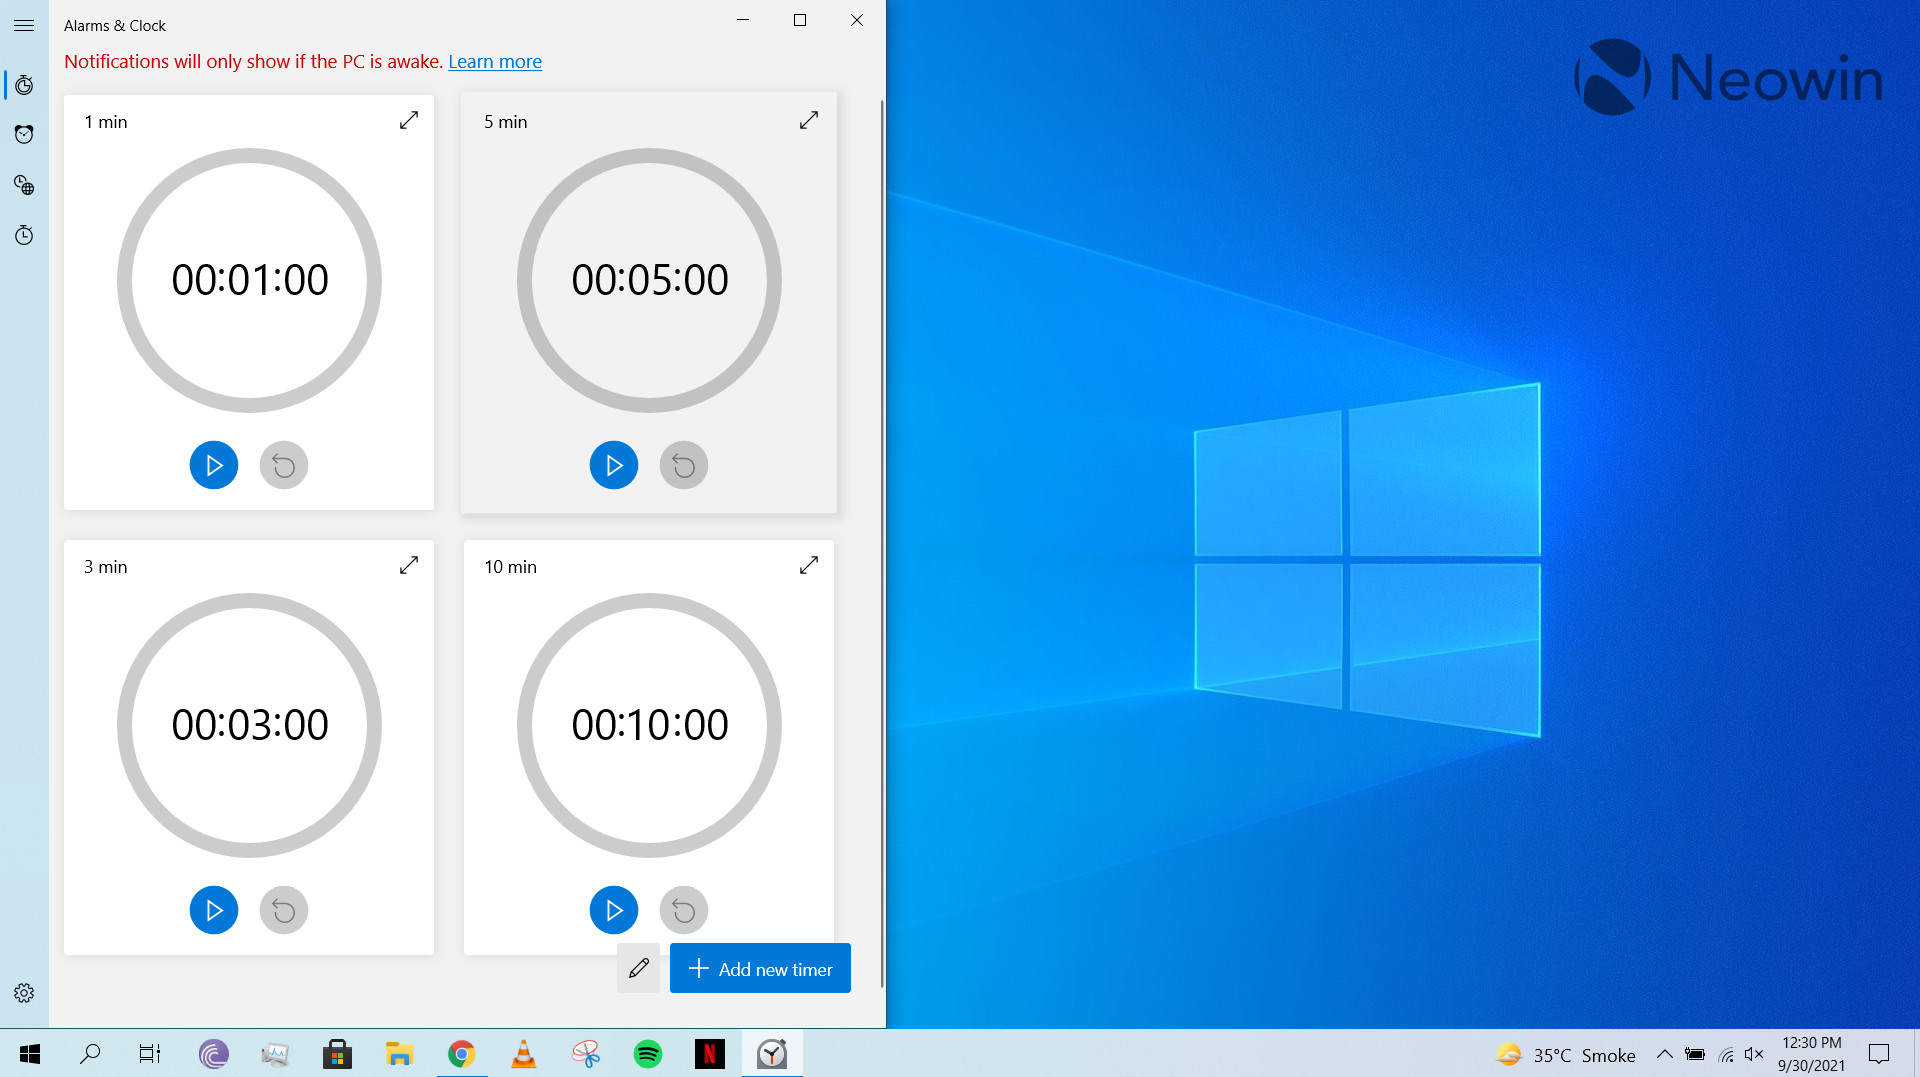Screen dimensions: 1920x1077
Task: Launch VLC media player from taskbar
Action: click(x=523, y=1054)
